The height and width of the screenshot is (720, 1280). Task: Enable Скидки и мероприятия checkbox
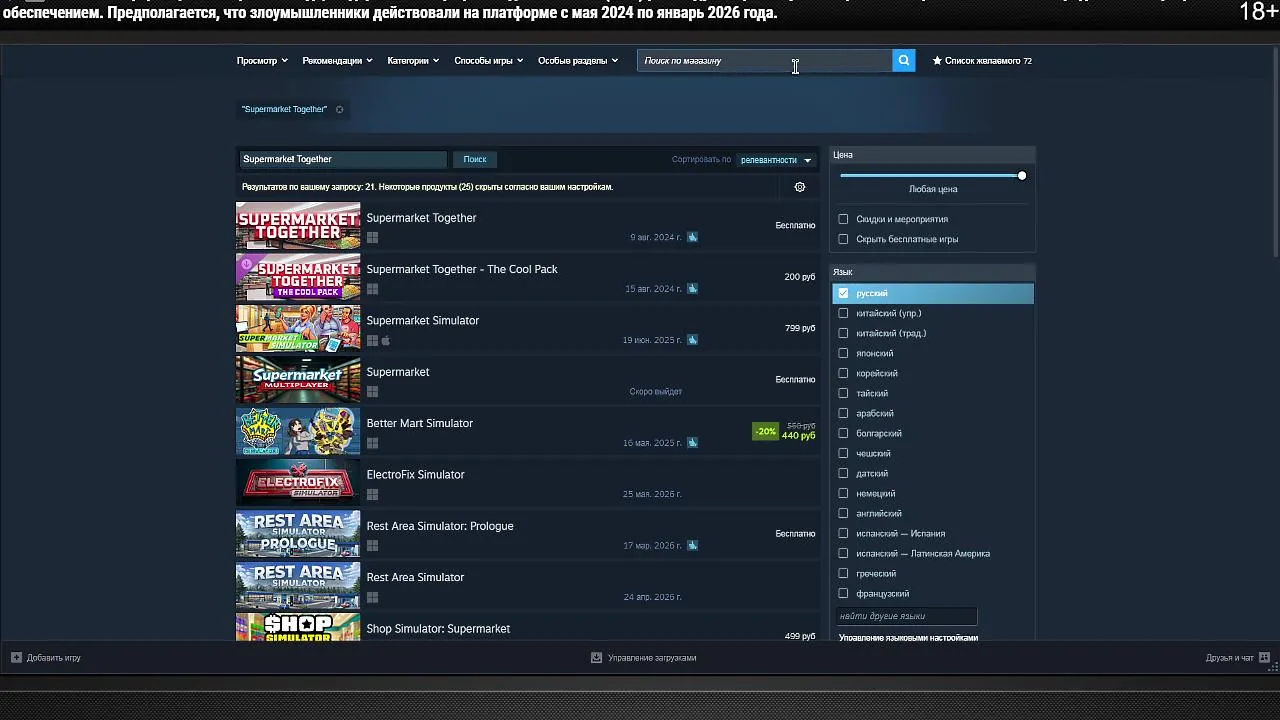click(843, 219)
